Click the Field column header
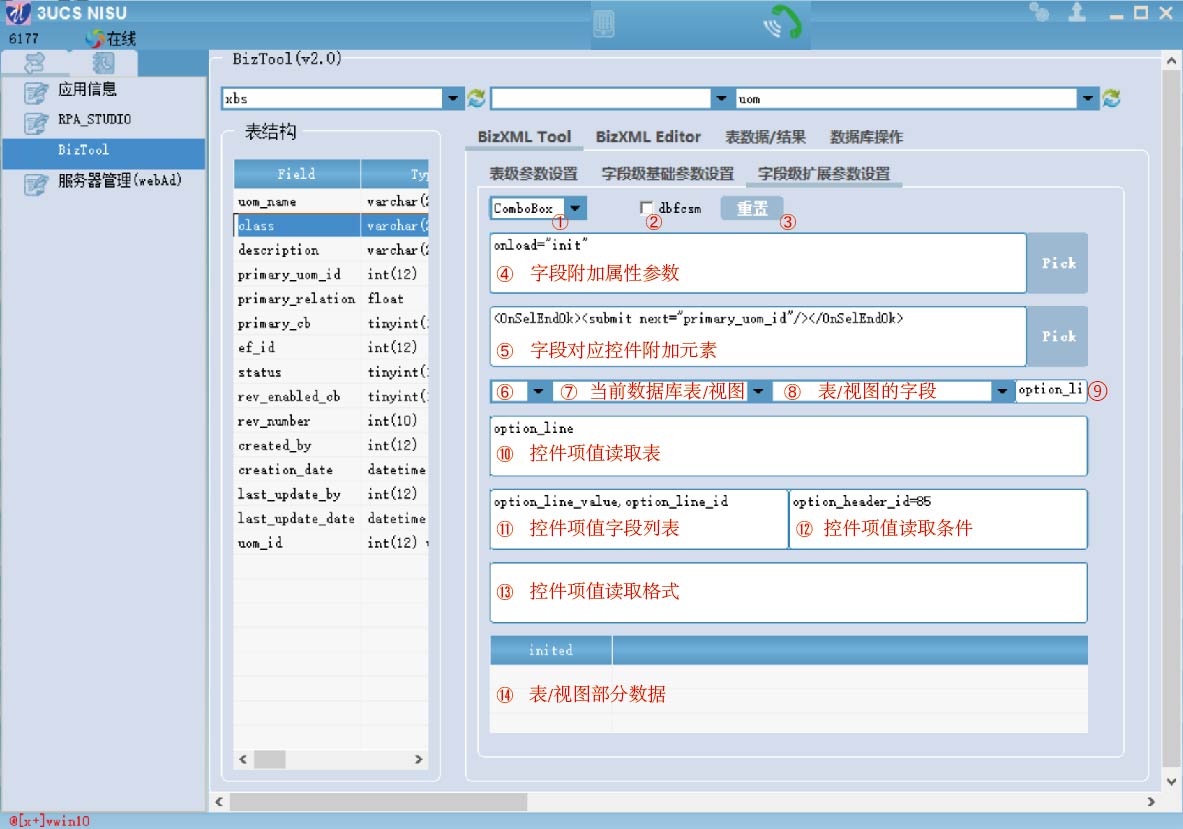 (297, 173)
